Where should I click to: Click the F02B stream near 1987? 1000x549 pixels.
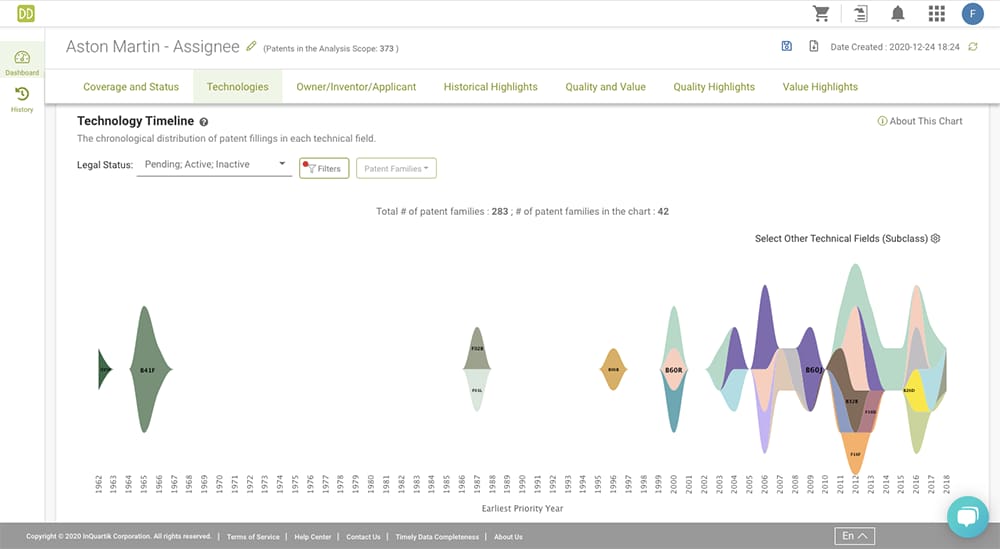(x=477, y=349)
